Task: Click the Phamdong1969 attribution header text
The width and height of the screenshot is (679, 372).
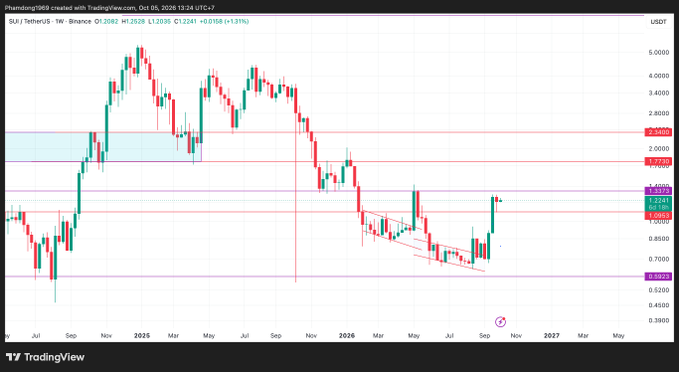Action: 110,8
